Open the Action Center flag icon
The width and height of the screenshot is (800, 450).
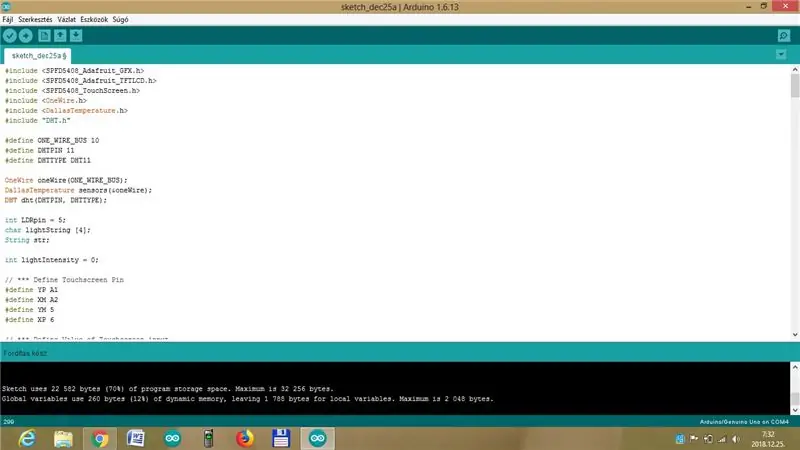click(694, 439)
